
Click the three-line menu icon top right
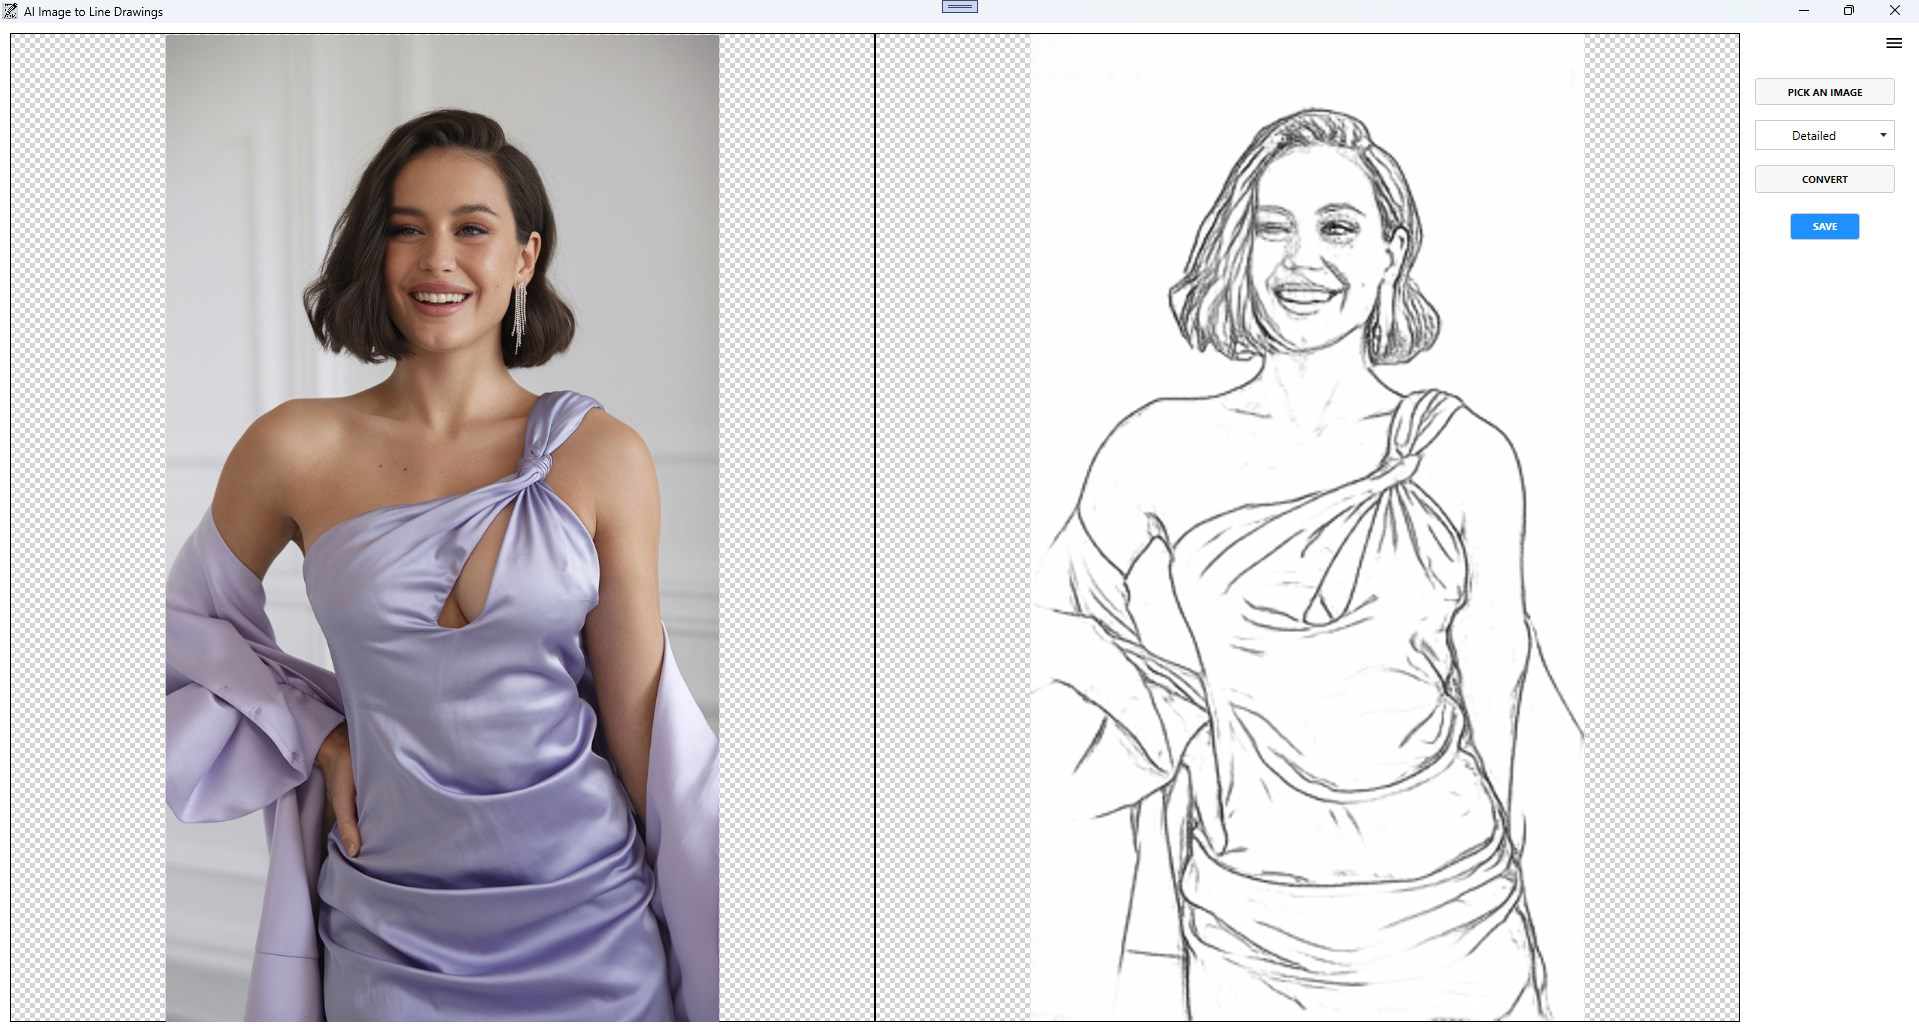[1893, 43]
